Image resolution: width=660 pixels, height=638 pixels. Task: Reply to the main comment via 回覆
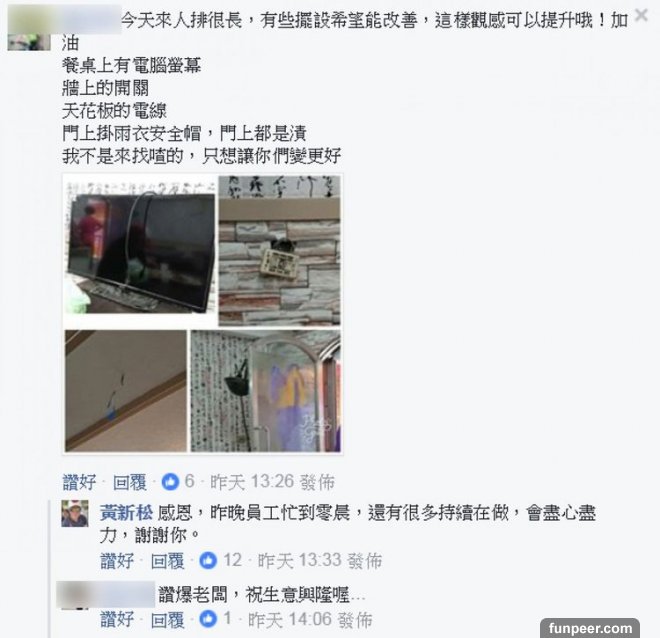click(130, 482)
